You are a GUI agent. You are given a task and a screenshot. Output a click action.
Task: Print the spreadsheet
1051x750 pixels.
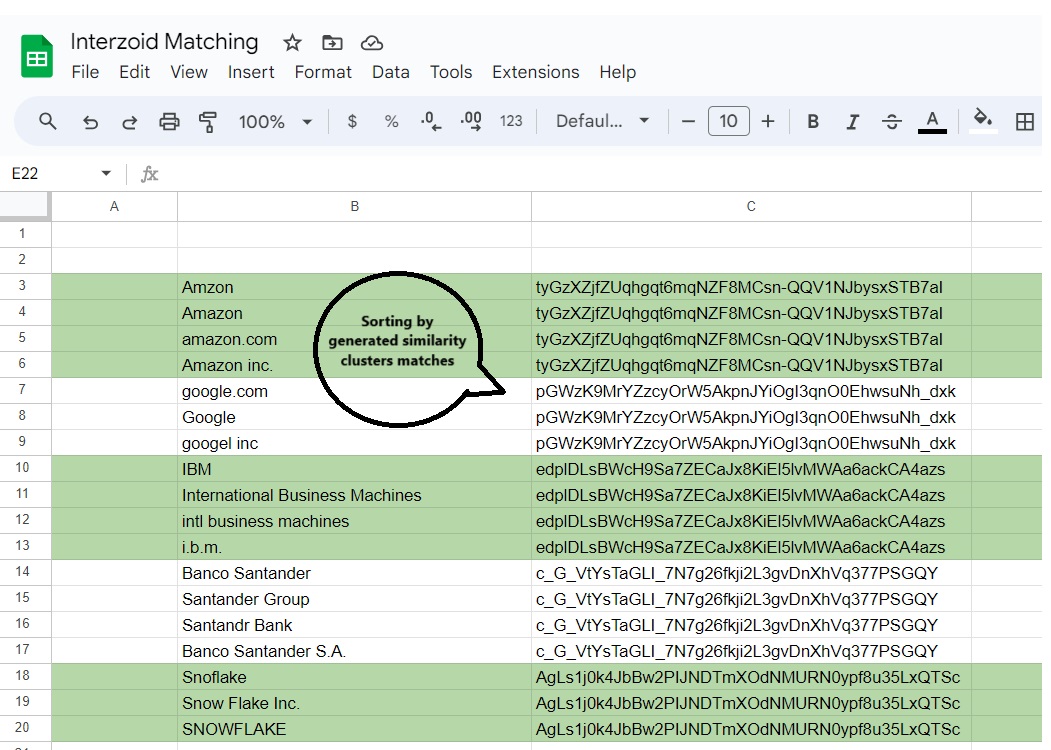[x=169, y=121]
